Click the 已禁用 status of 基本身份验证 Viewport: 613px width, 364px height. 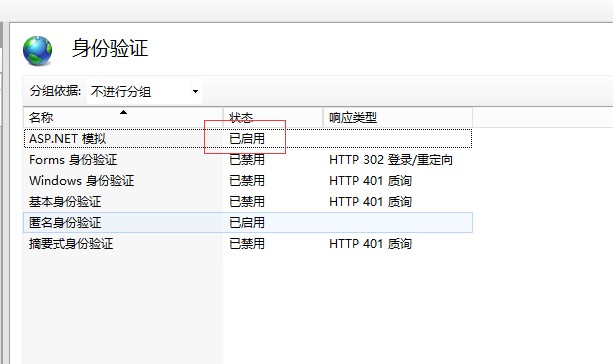coord(247,202)
